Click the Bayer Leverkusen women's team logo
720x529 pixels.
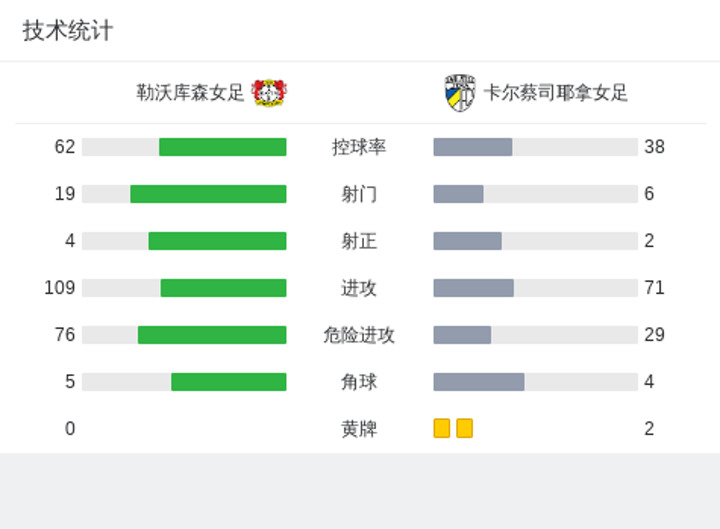coord(269,93)
